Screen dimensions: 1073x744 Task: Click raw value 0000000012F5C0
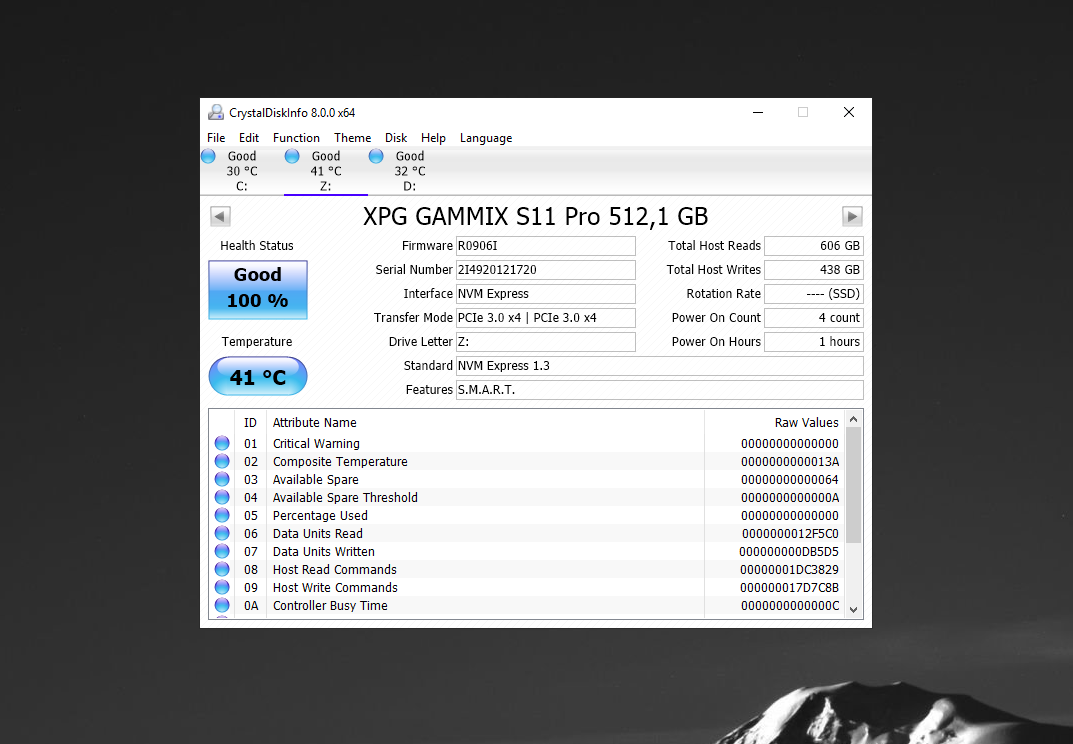(790, 533)
